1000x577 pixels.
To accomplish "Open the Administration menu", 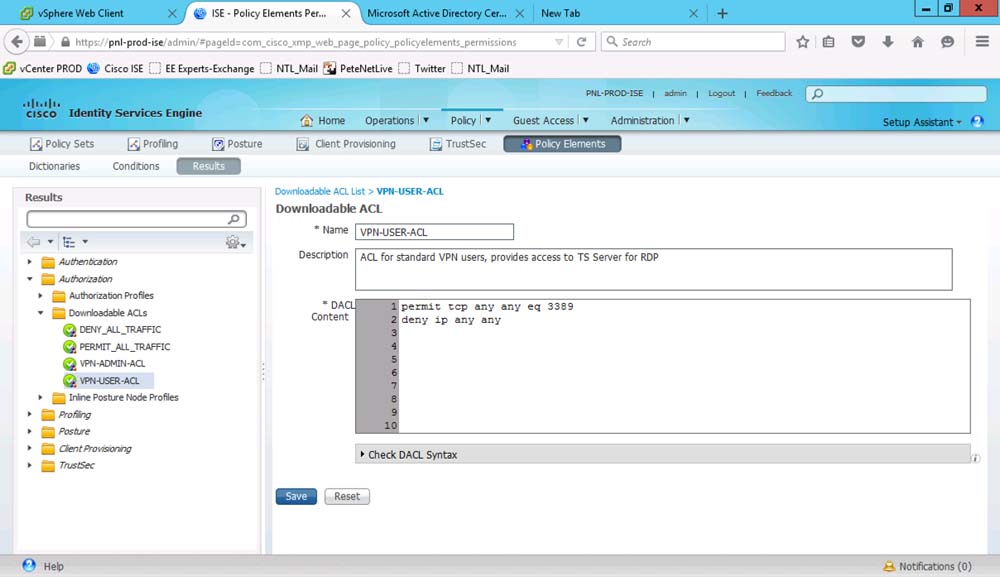I will [x=642, y=121].
